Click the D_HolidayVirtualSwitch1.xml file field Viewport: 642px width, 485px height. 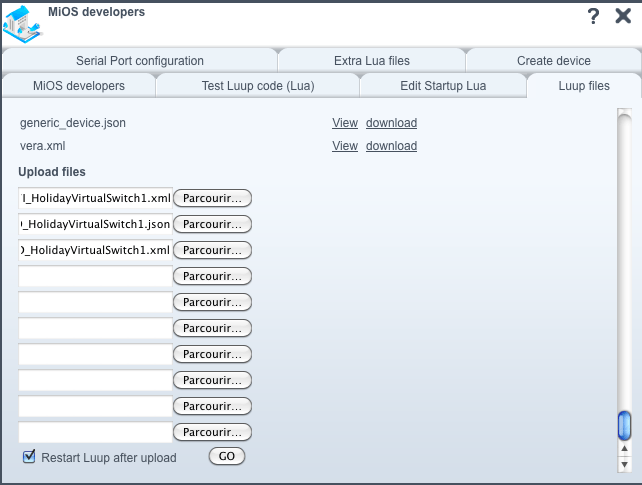[95, 250]
